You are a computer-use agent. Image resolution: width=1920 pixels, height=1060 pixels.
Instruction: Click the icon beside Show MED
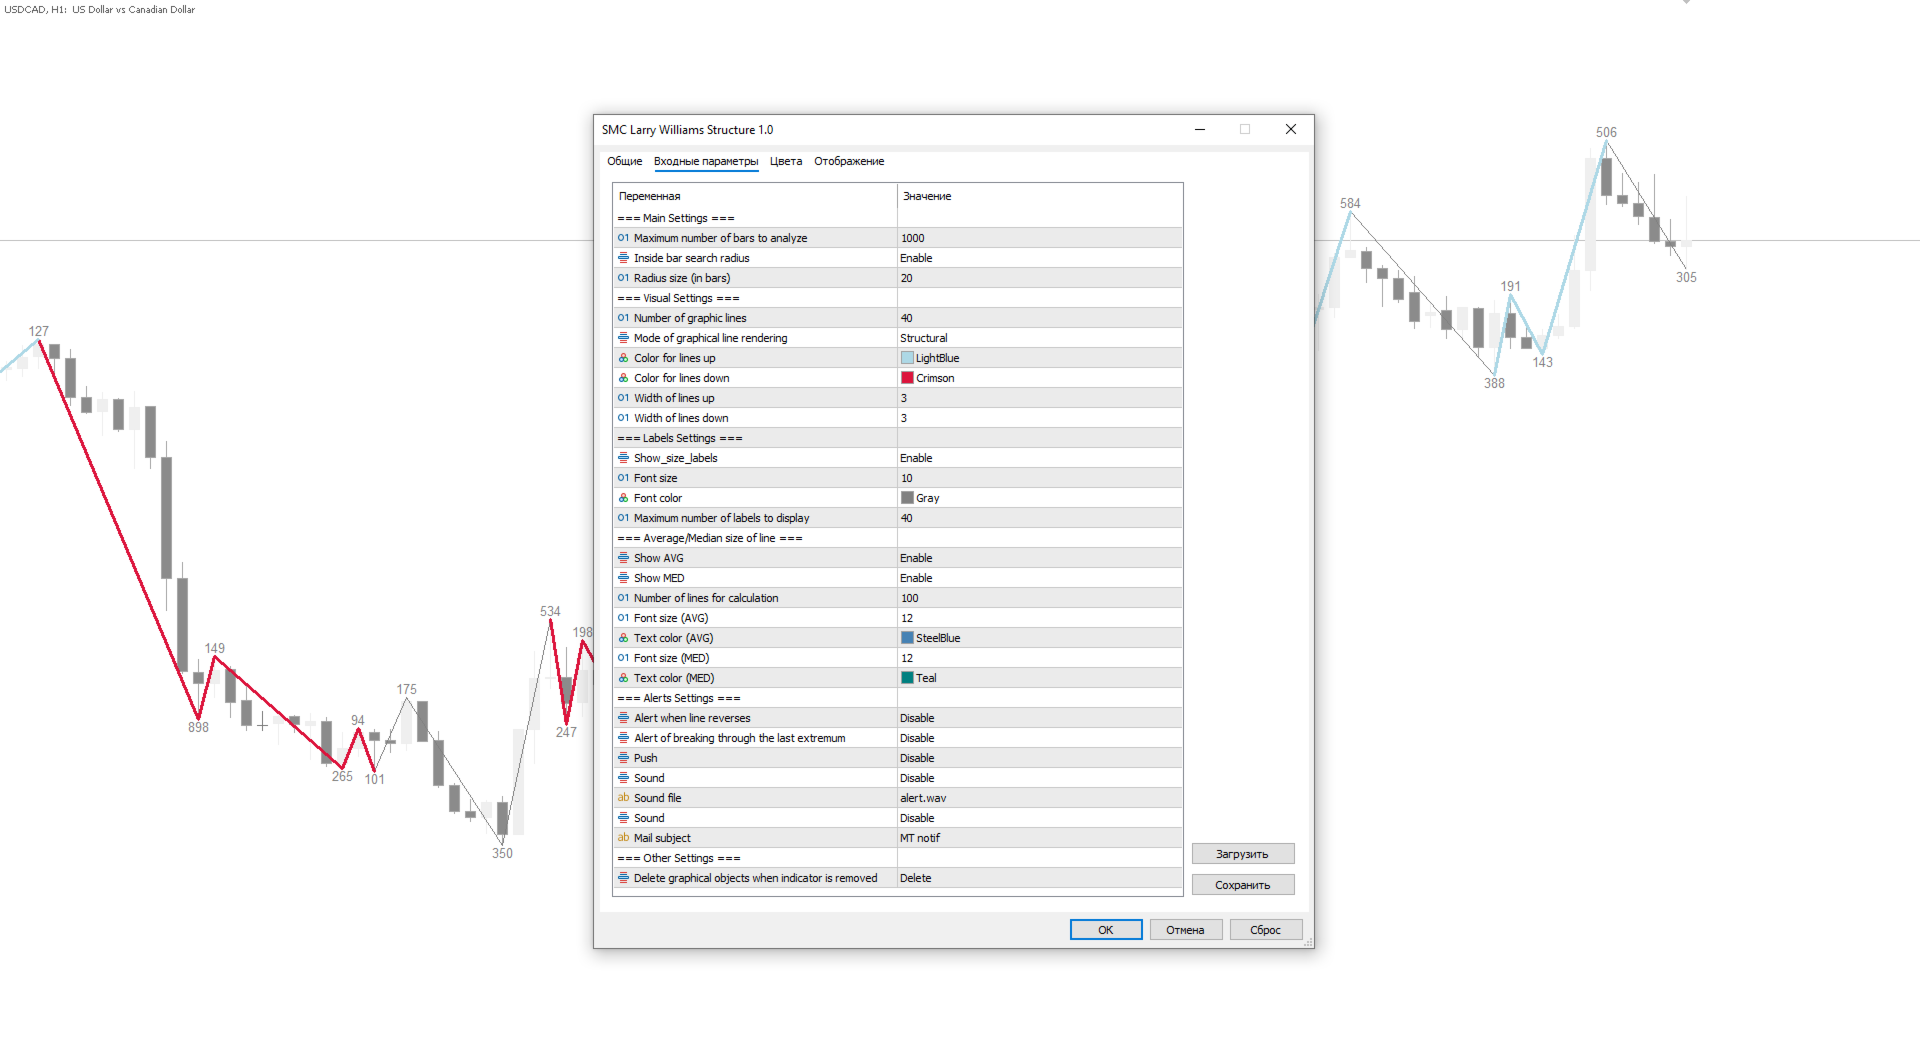[623, 578]
